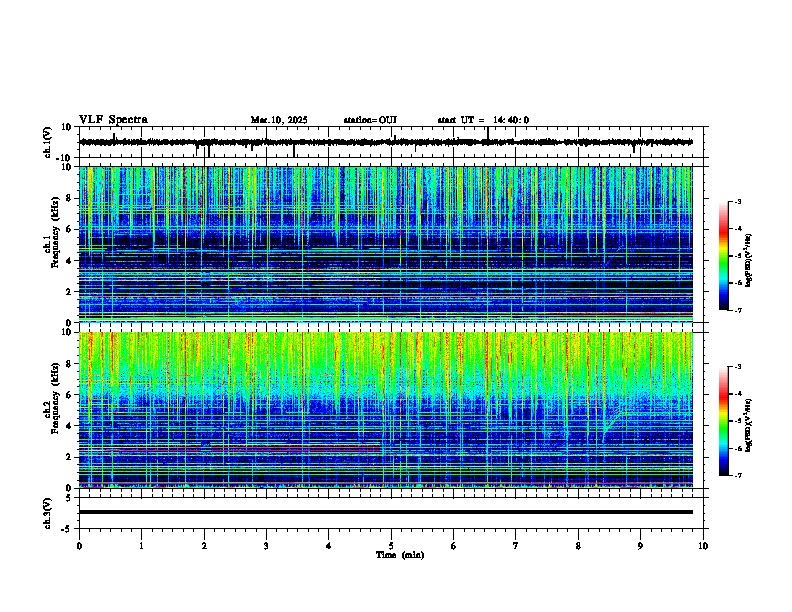Image resolution: width=792 pixels, height=612 pixels.
Task: Click the ch.1 spectrogram "4" kHz tick label
Action: [71, 261]
